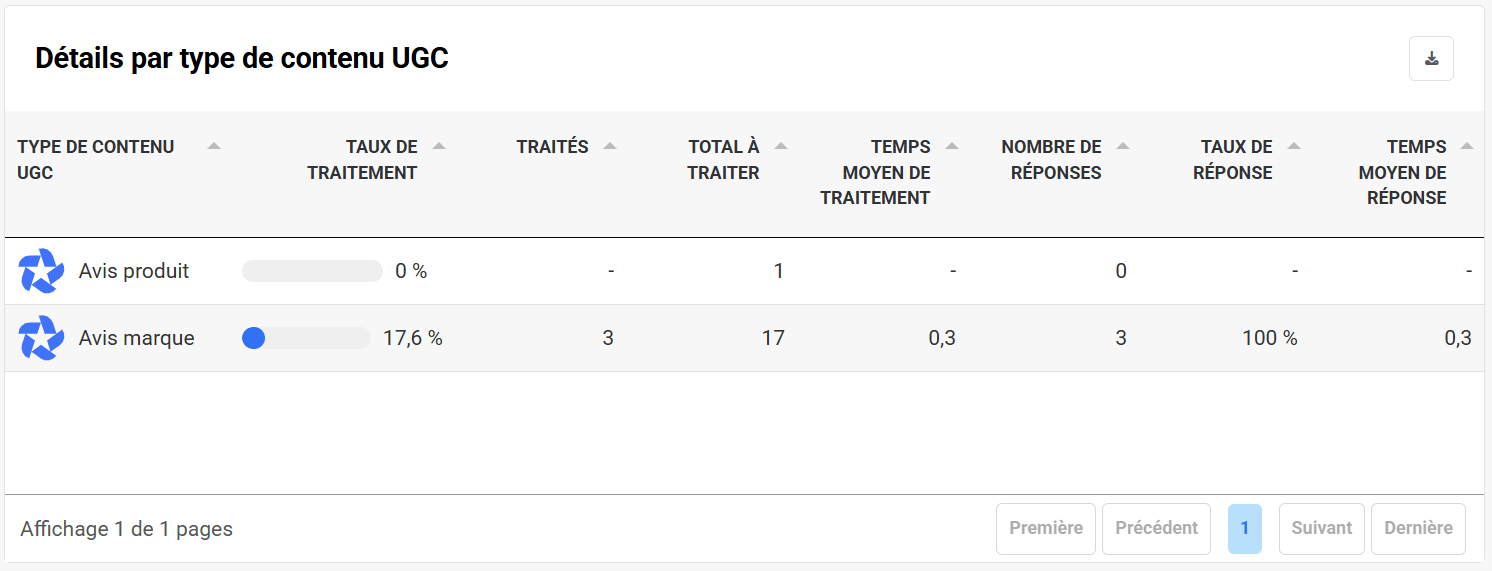Sort by Taux de traitement arrow
This screenshot has height=571, width=1492.
pyautogui.click(x=439, y=147)
